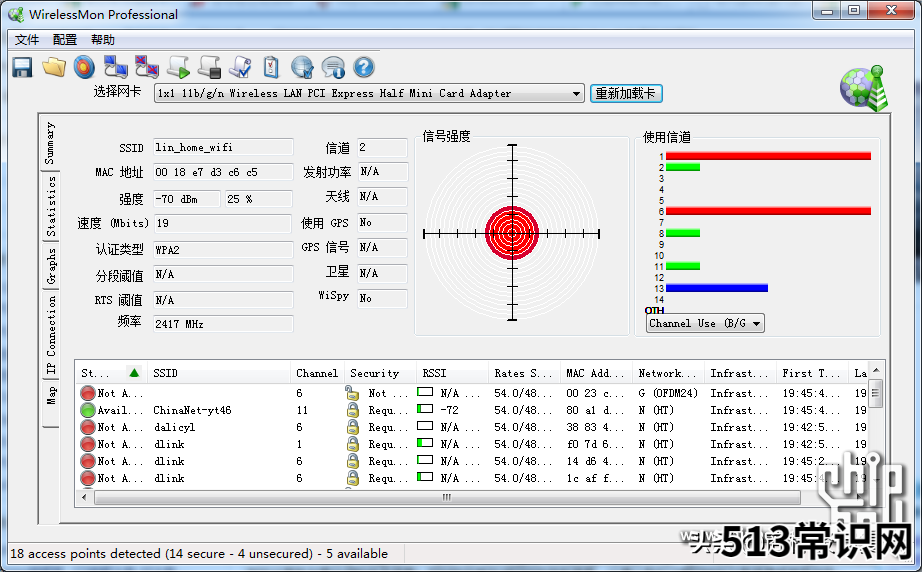The image size is (922, 572).
Task: Open the info speech bubble icon
Action: (333, 67)
